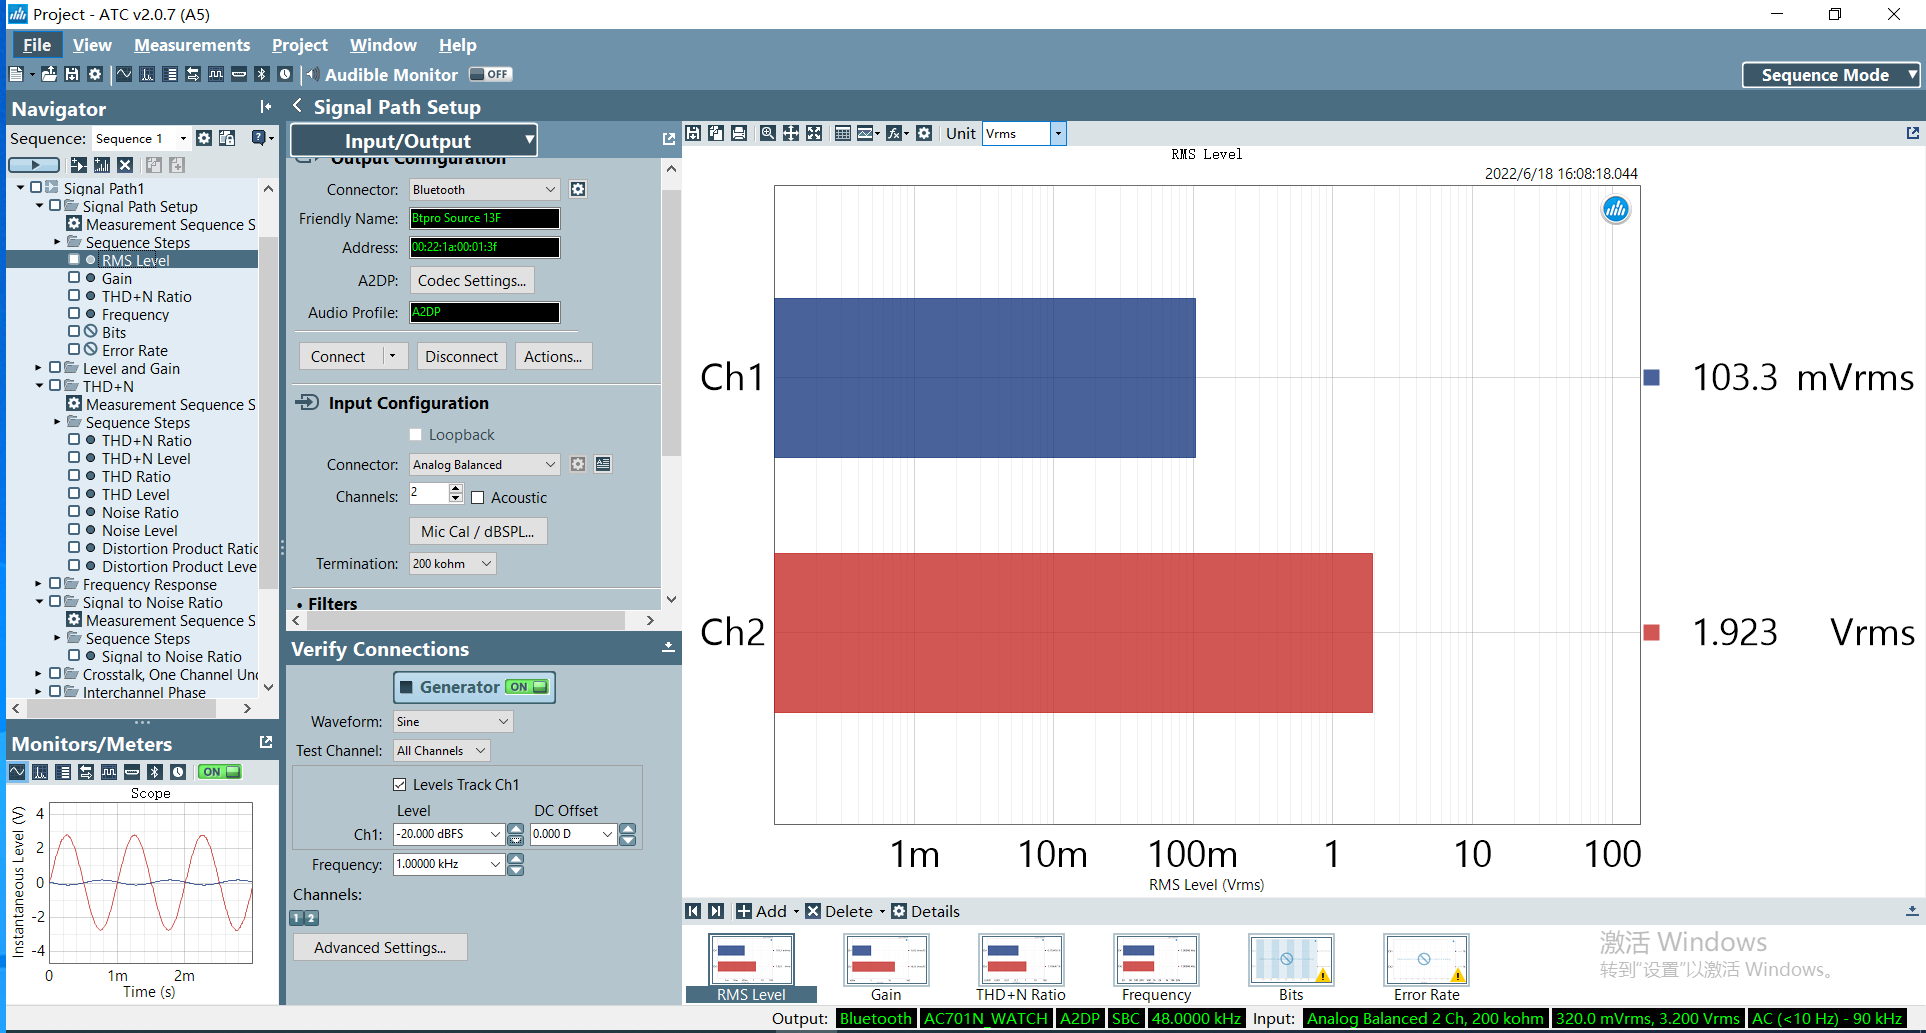Open Mic Cal / dBSPL dialog
The image size is (1926, 1033).
(x=478, y=531)
